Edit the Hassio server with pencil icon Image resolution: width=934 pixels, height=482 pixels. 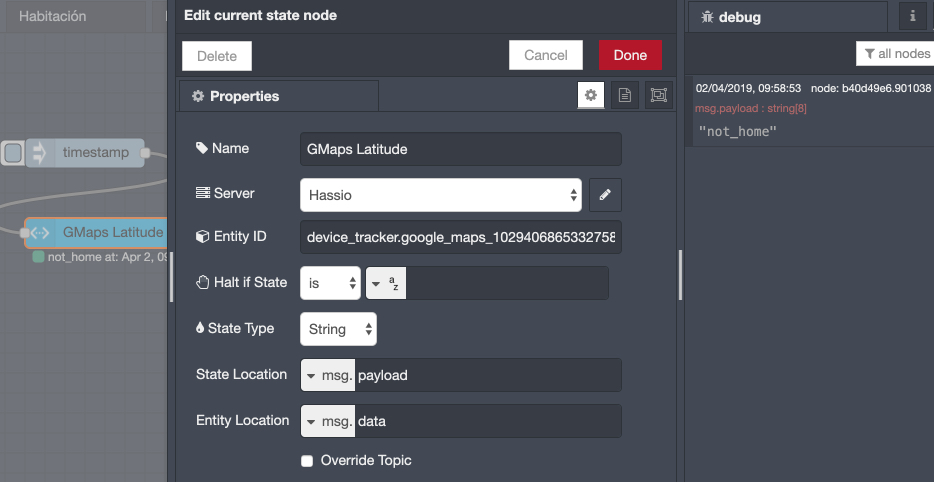(605, 195)
